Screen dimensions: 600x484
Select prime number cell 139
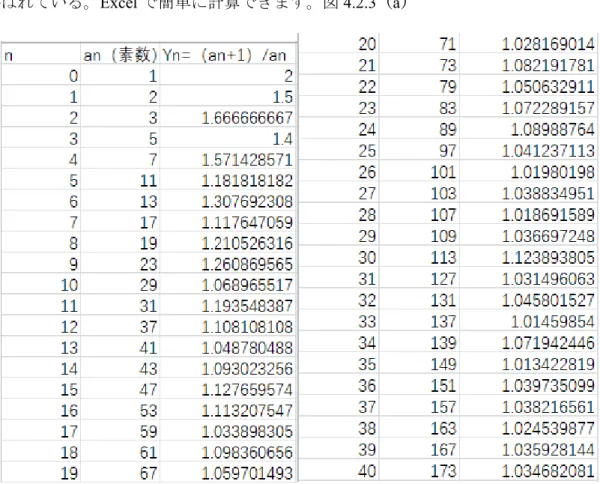[x=419, y=343]
